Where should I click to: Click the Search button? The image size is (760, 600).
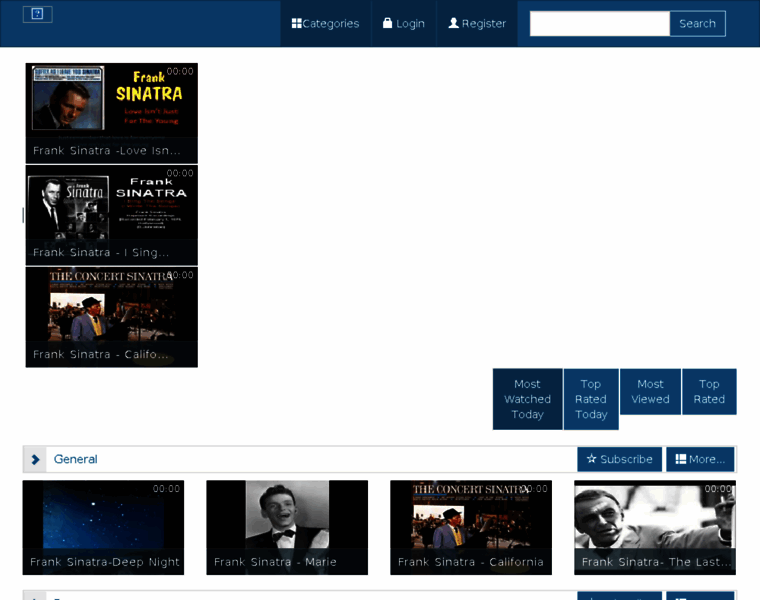coord(697,23)
